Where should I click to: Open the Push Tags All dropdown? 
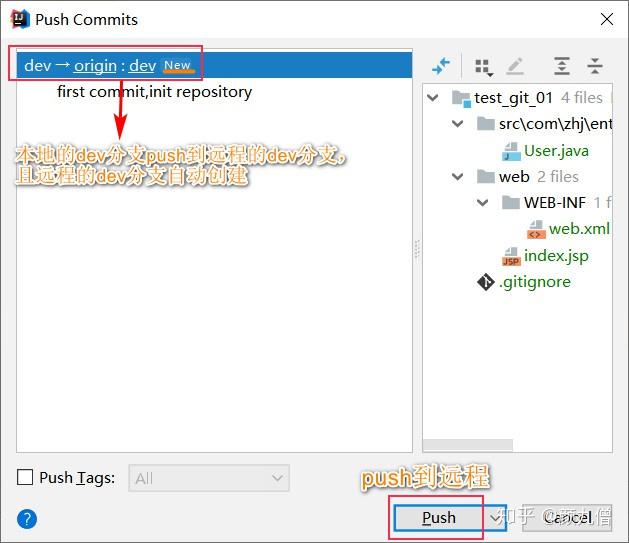point(209,478)
